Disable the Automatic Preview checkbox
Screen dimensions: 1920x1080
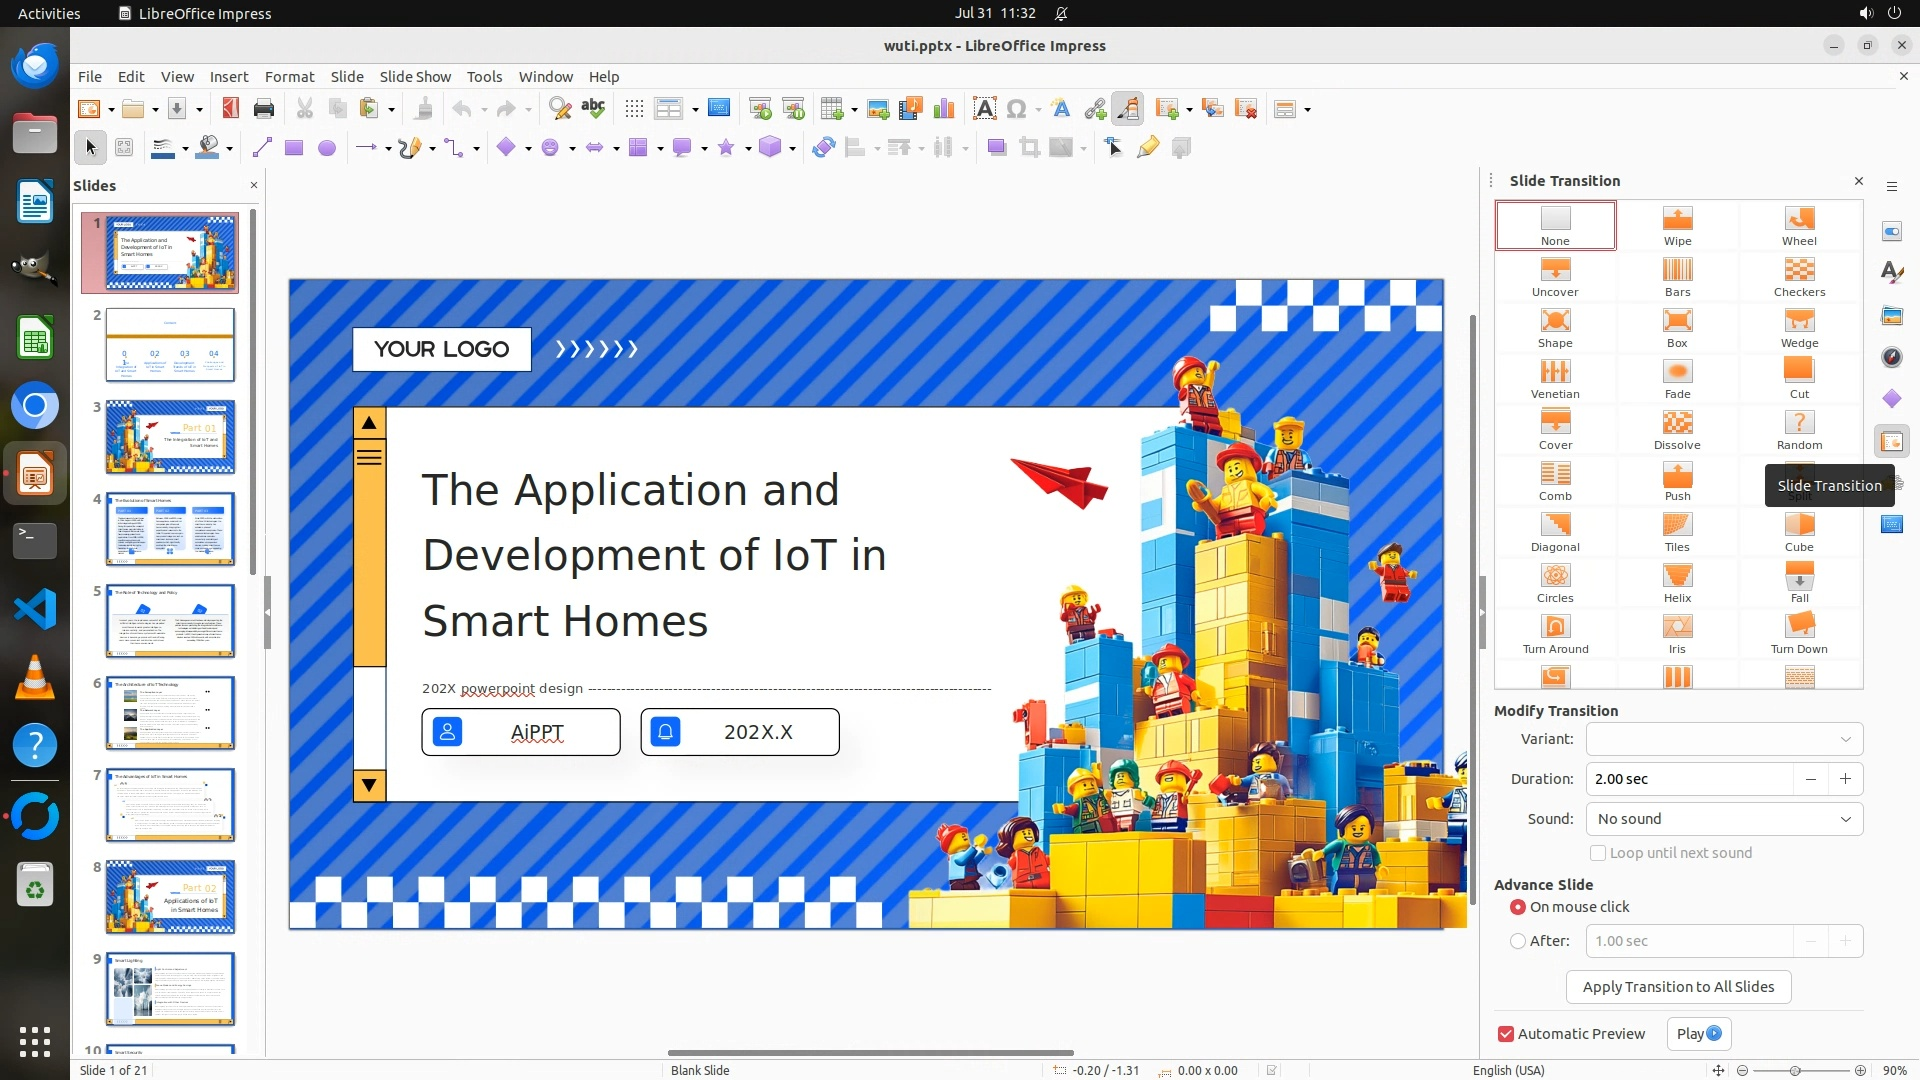coord(1506,1034)
